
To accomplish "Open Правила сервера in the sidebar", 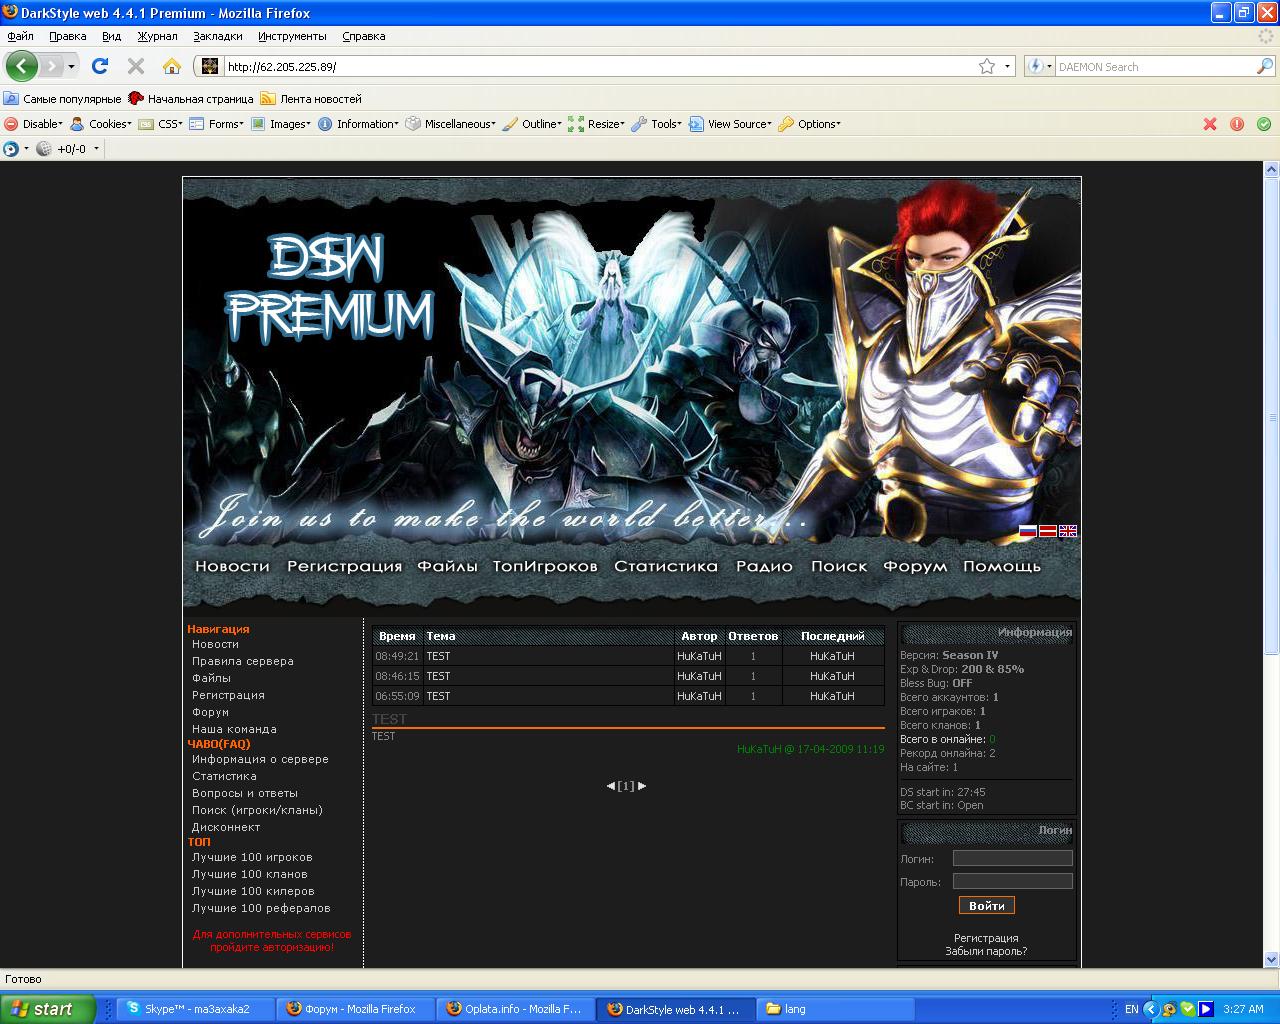I will (243, 662).
